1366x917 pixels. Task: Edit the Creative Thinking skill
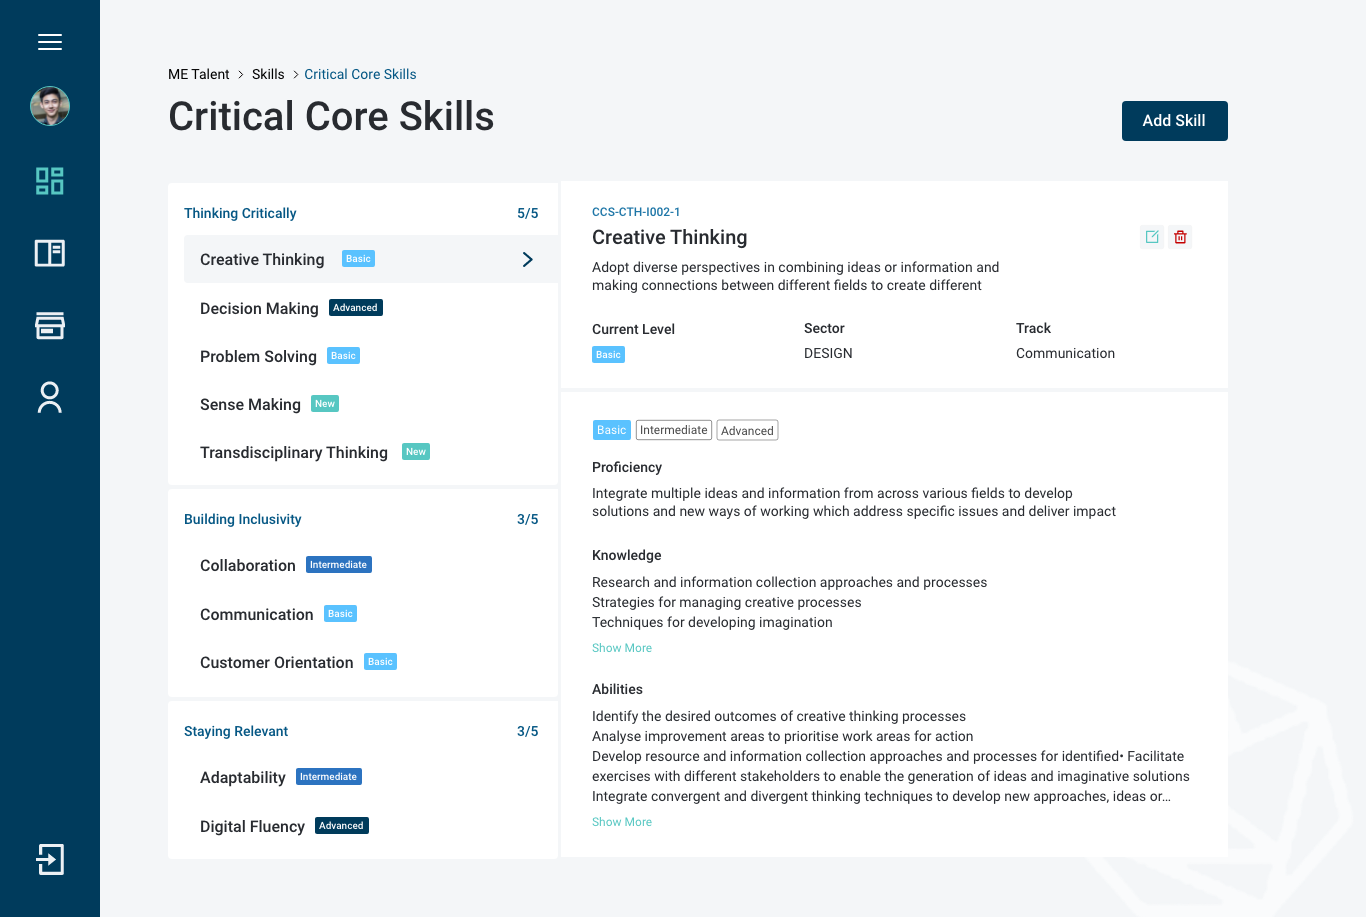(x=1152, y=237)
